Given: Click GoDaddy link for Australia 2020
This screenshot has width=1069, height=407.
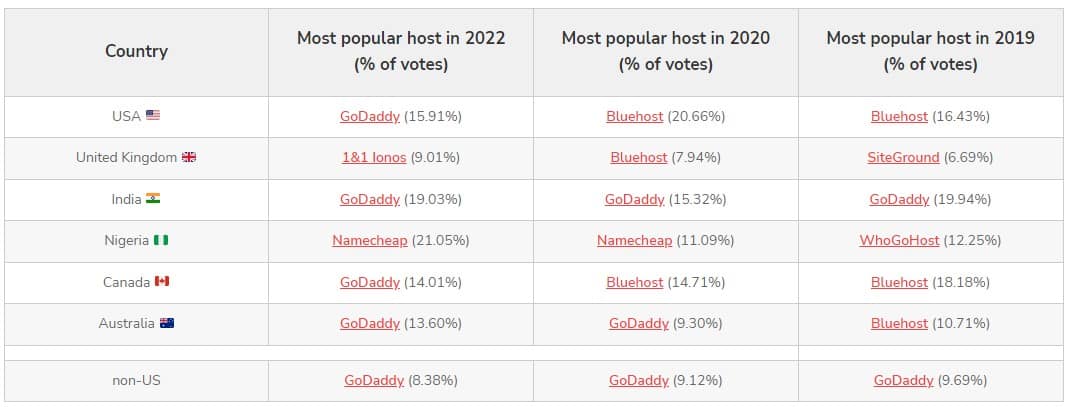Looking at the screenshot, I should 638,324.
